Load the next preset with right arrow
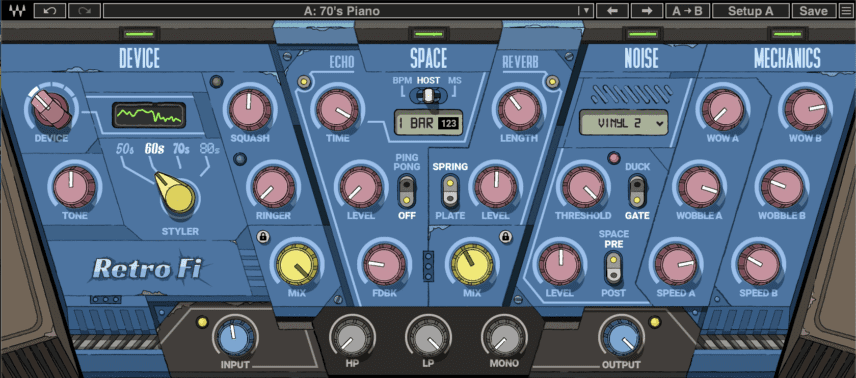This screenshot has width=856, height=378. click(x=647, y=10)
